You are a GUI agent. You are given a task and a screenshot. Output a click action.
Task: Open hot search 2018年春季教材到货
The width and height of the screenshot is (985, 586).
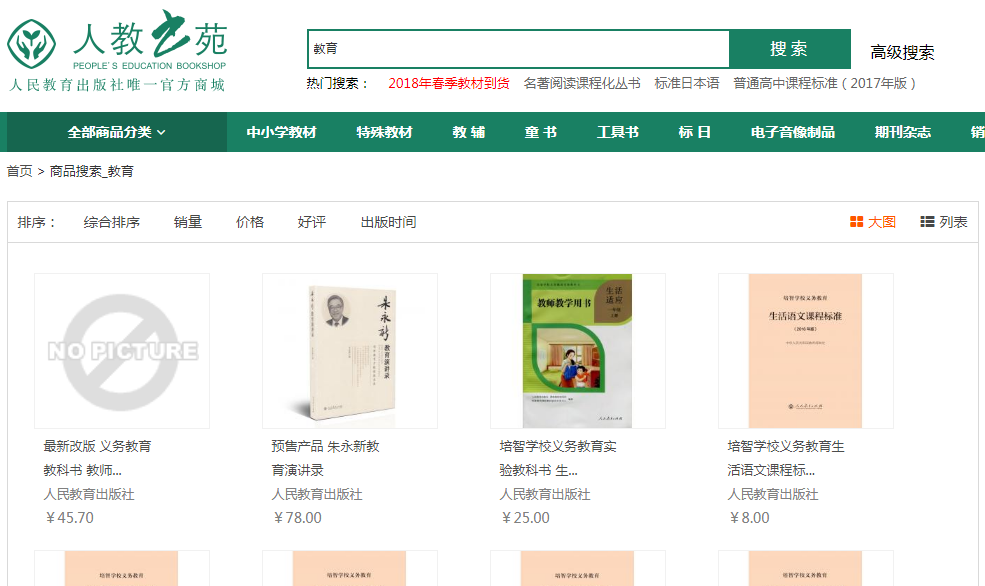click(x=449, y=84)
